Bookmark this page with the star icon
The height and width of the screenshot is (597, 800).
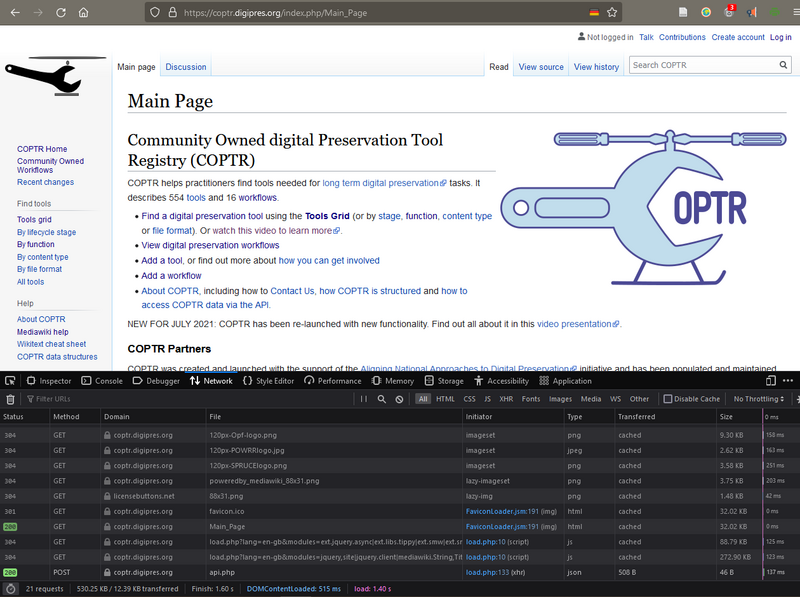tap(612, 12)
